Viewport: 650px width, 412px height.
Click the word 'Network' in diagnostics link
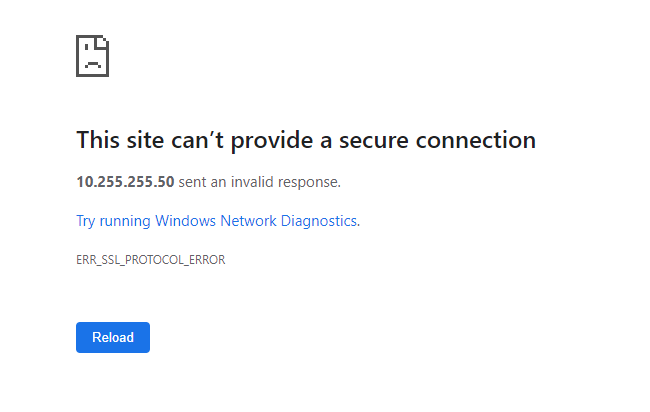pyautogui.click(x=248, y=221)
